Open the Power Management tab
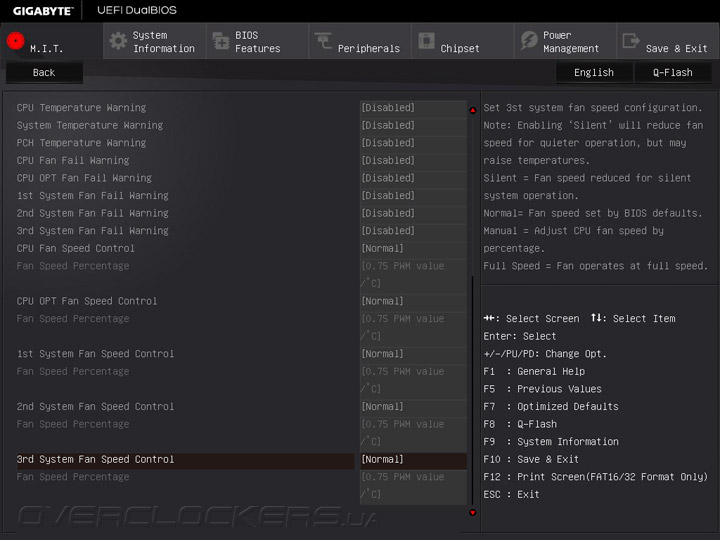Viewport: 720px width, 540px height. [566, 41]
